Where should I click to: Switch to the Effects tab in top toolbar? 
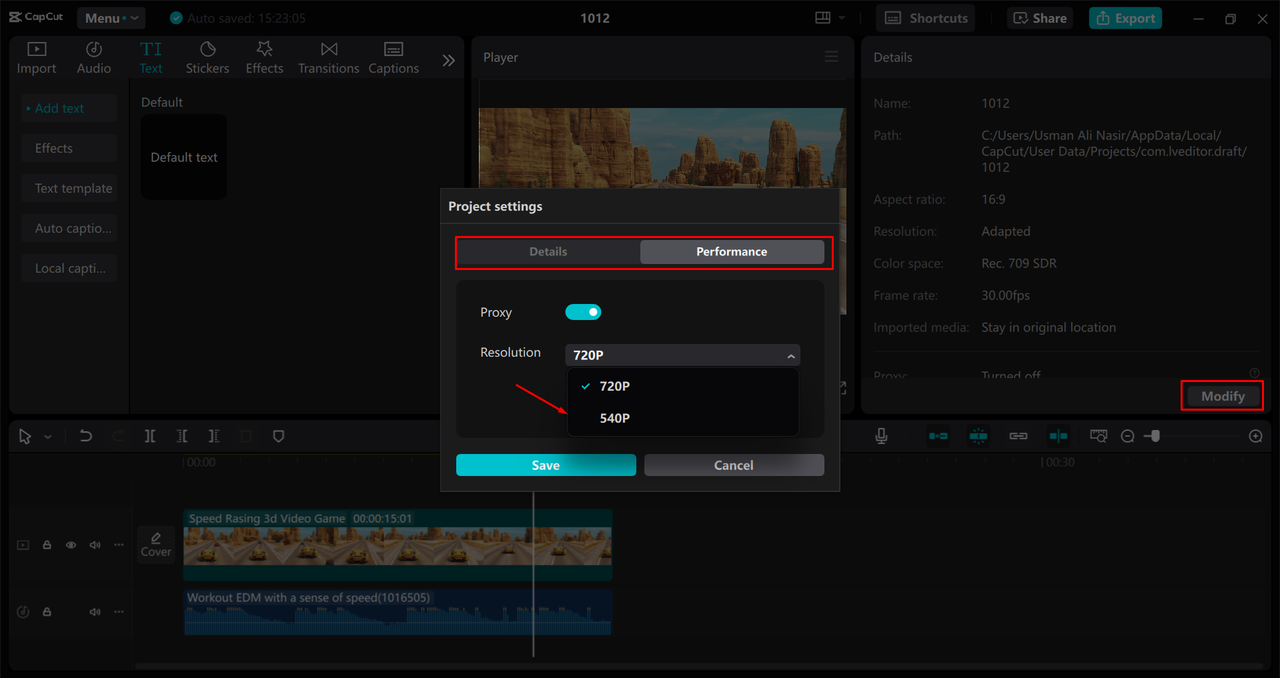coord(264,58)
